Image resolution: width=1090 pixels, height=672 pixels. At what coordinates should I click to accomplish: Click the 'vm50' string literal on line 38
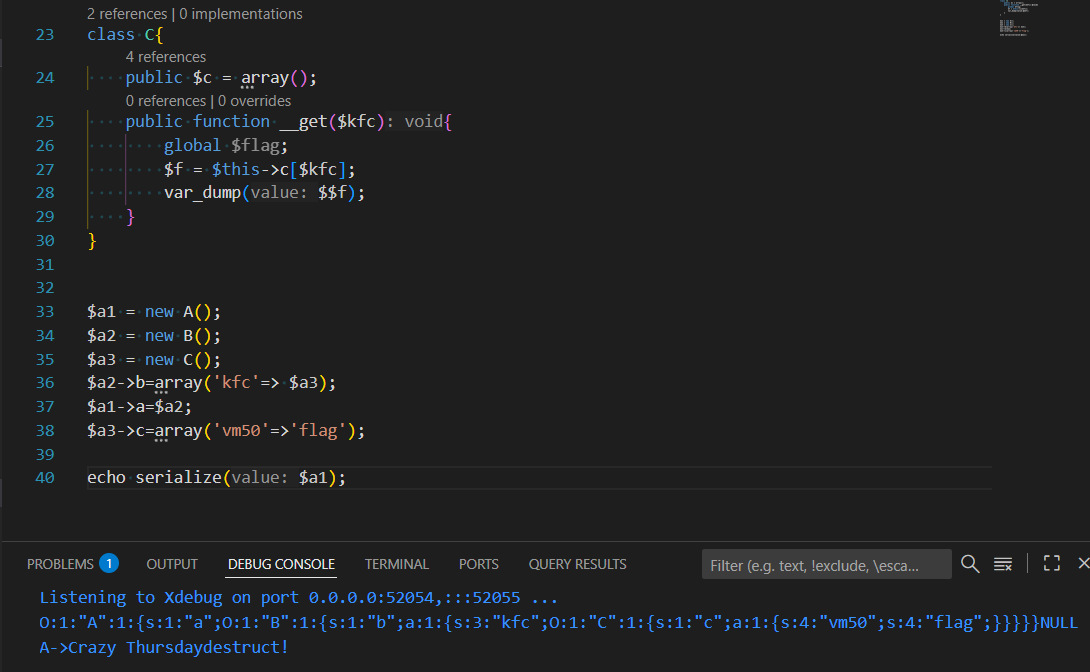click(241, 431)
